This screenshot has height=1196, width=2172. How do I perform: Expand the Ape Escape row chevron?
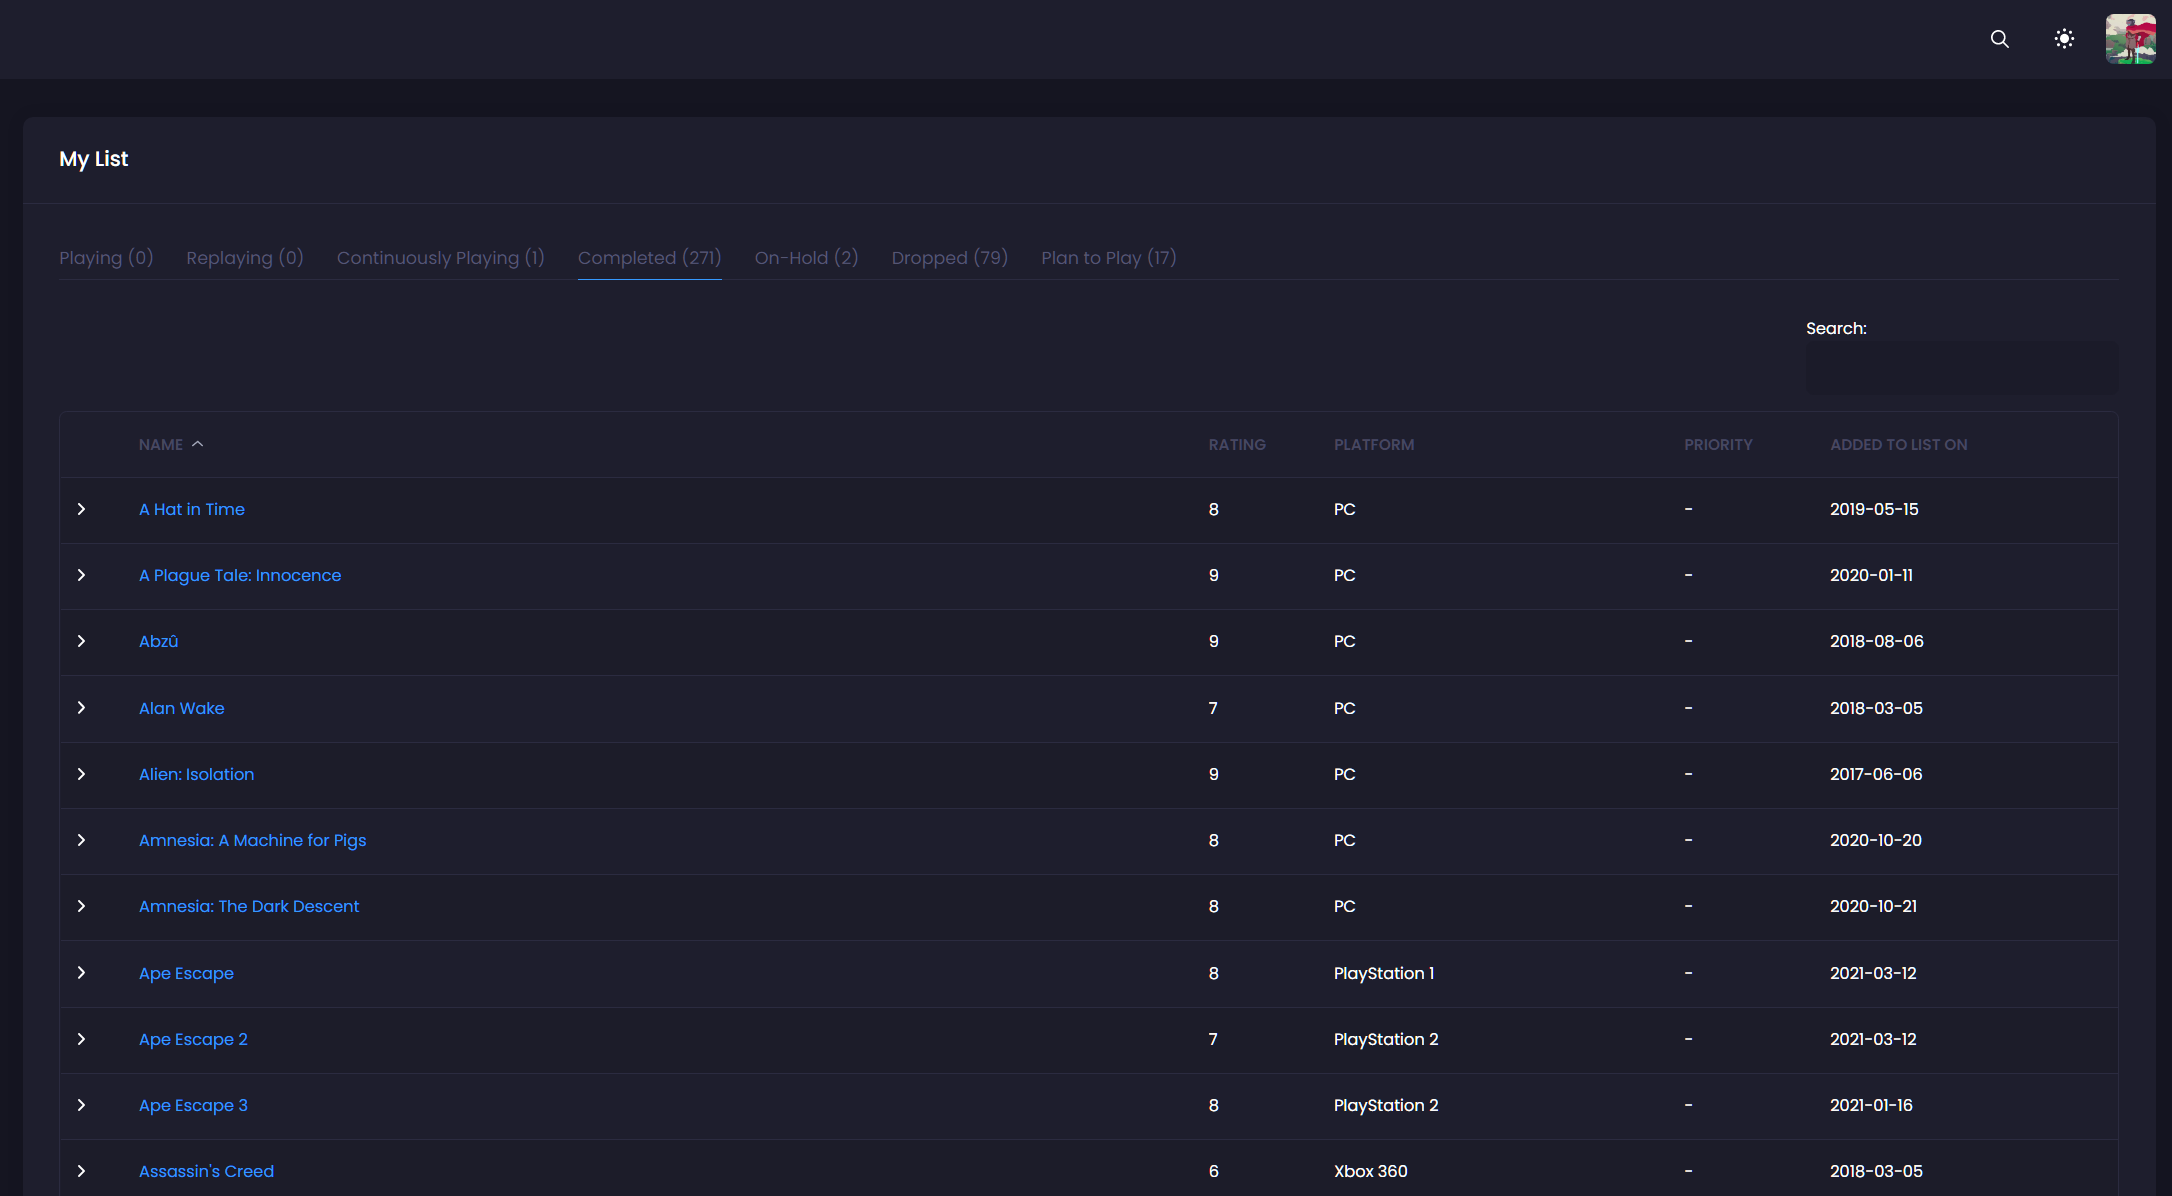82,973
